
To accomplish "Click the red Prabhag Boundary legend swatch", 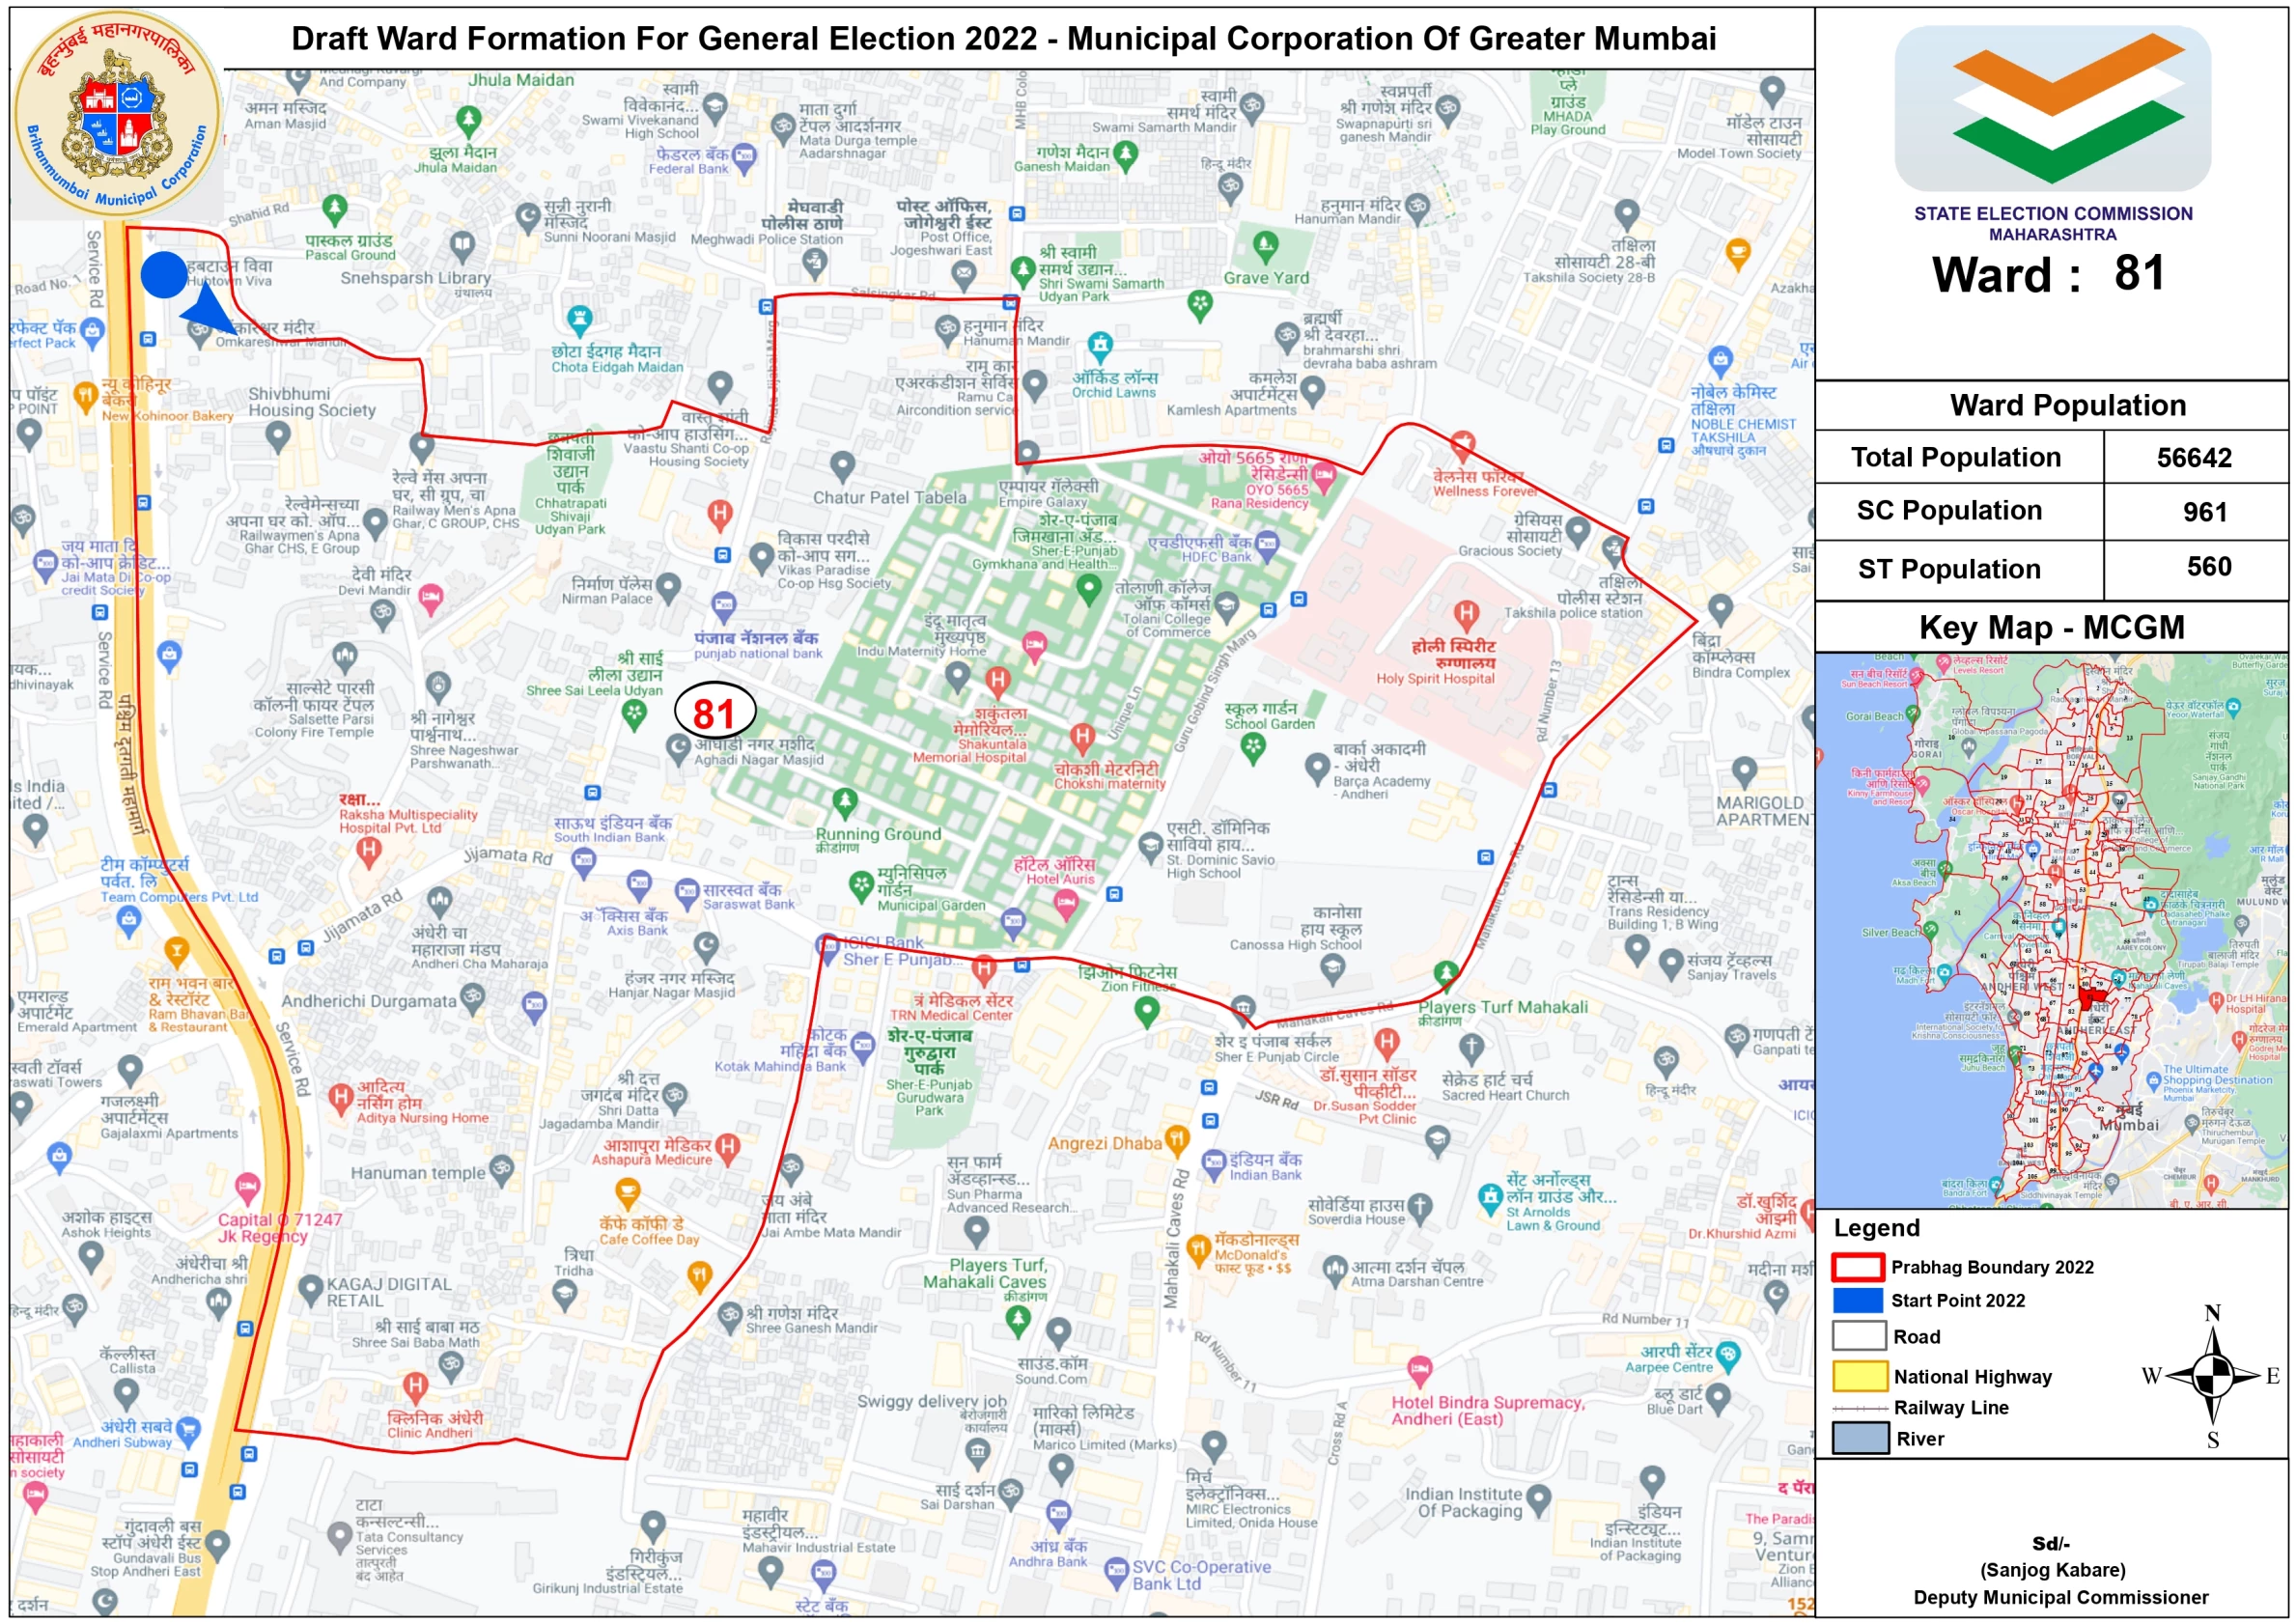I will [x=1858, y=1267].
